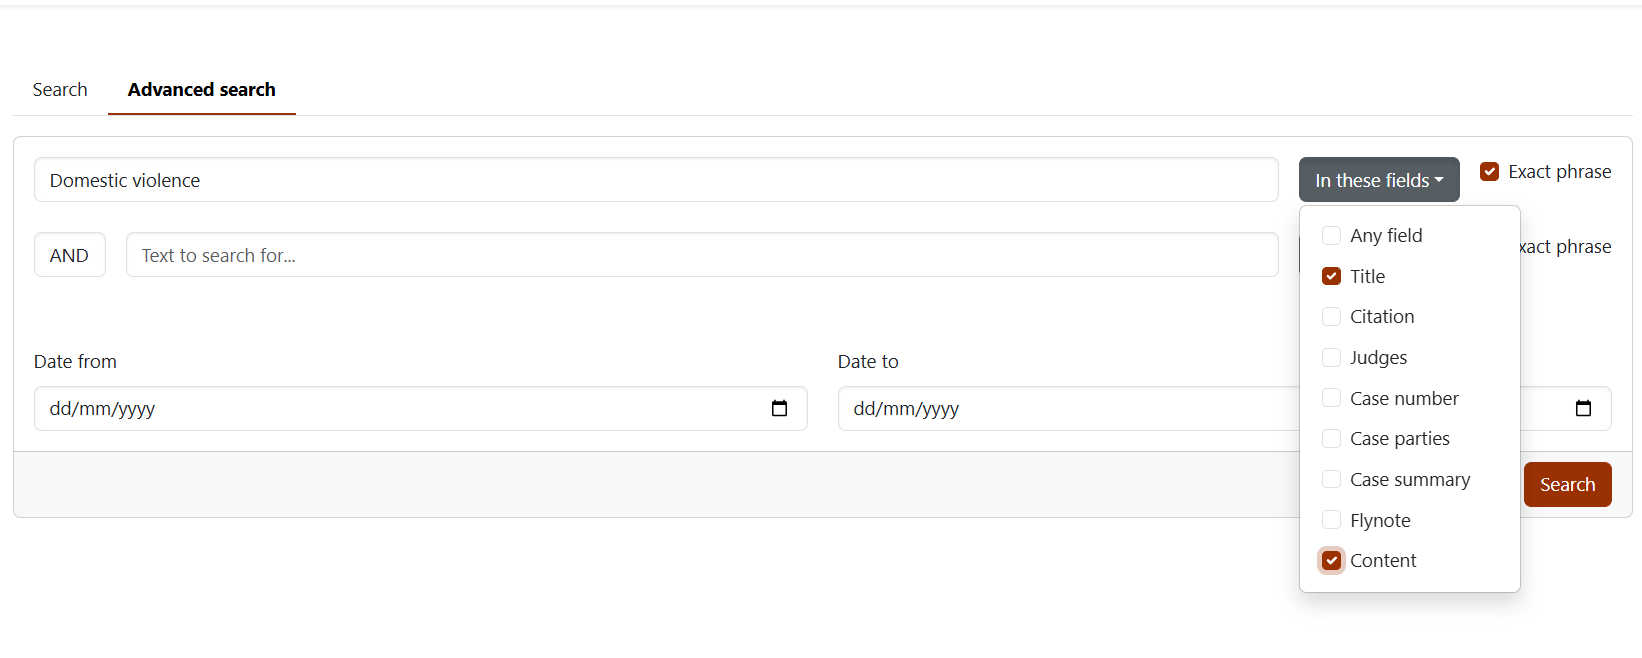Screen dimensions: 1642x658
Task: Select the Advanced search tab
Action: [202, 90]
